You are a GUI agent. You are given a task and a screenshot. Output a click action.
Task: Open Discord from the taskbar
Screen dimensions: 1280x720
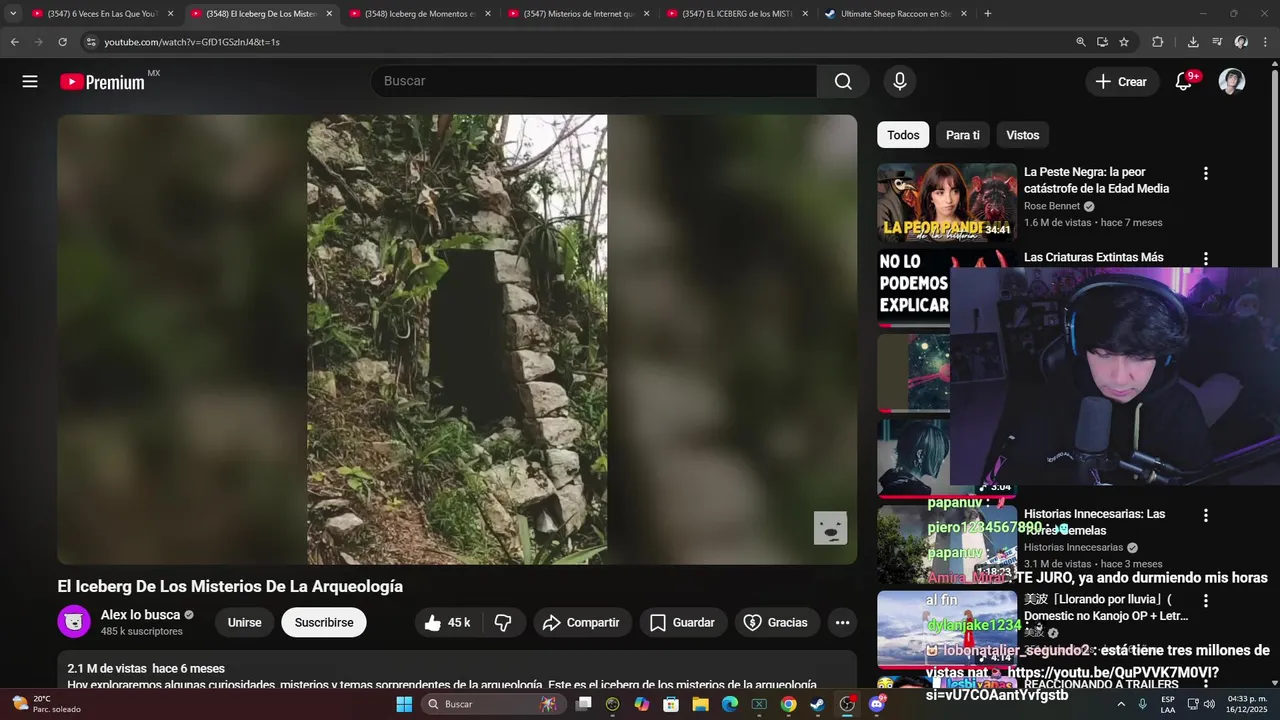(x=877, y=704)
